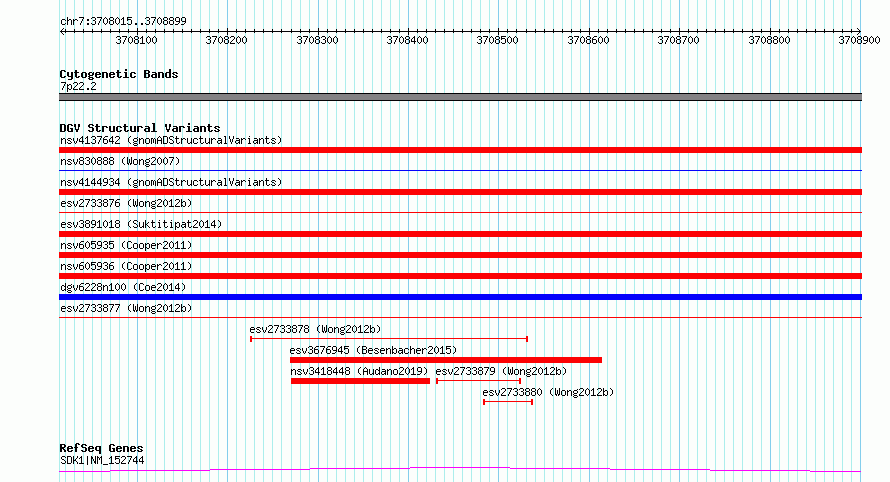Click the gray 7p22.2 cytogenetic band bar
The image size is (890, 482).
(x=460, y=97)
